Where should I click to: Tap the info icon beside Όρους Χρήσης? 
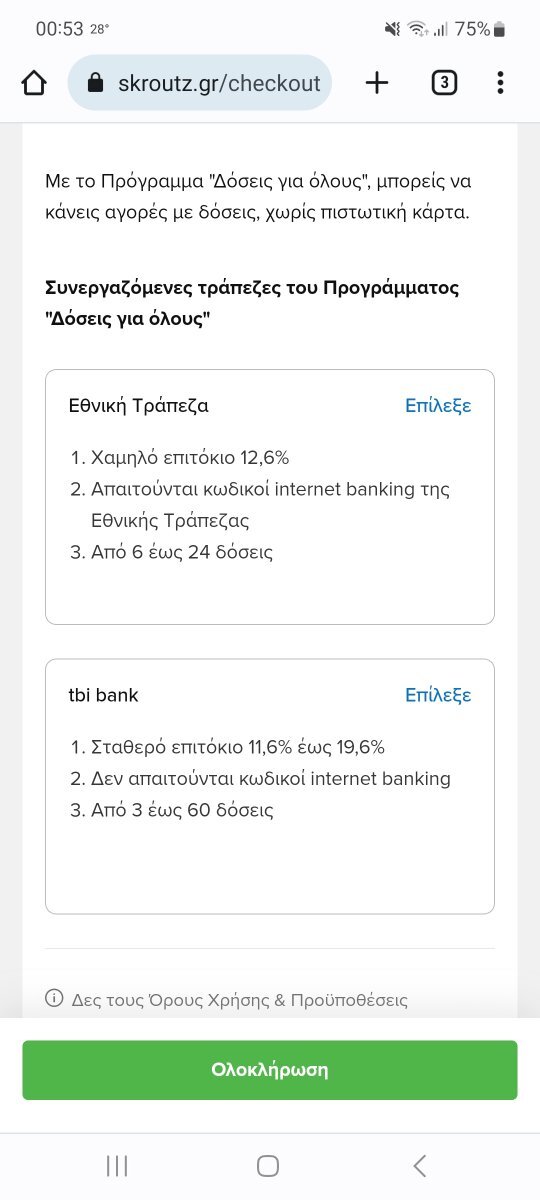pos(54,999)
